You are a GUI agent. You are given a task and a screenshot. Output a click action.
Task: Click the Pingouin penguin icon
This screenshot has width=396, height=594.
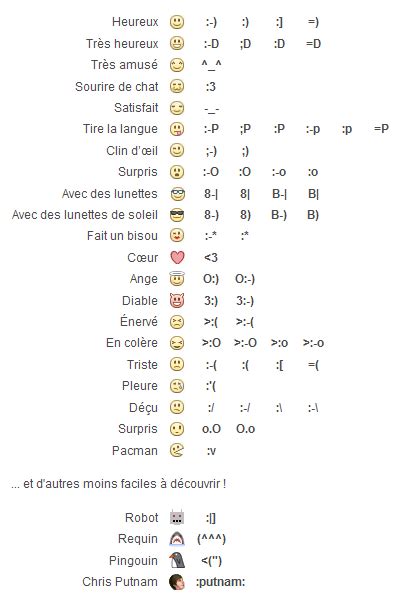click(x=177, y=560)
